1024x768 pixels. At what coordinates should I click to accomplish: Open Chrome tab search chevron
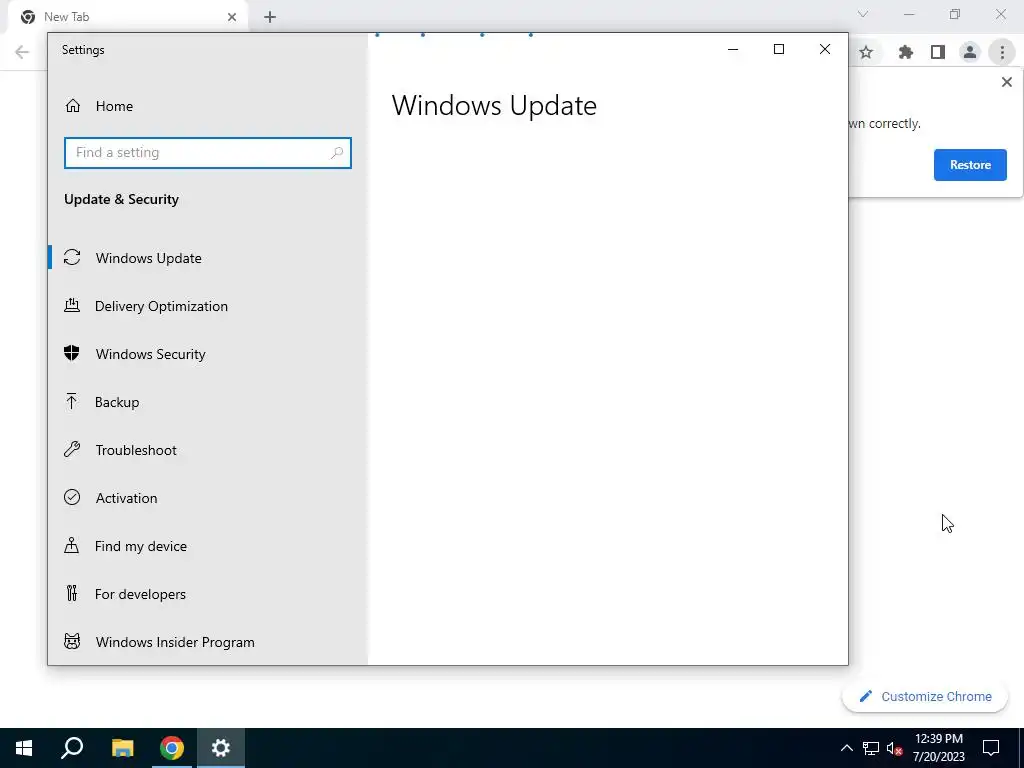pyautogui.click(x=863, y=14)
